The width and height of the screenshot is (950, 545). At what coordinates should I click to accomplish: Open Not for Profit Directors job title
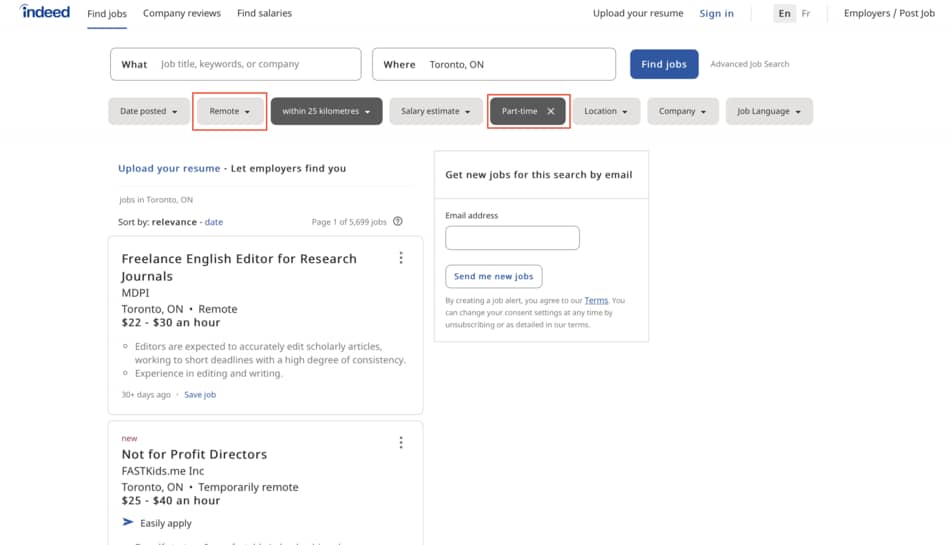[194, 454]
